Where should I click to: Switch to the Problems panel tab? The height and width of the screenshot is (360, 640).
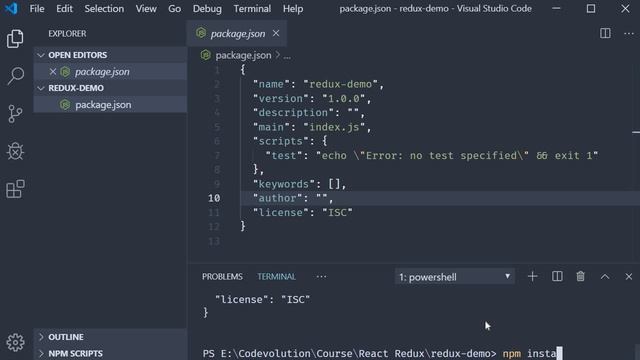pyautogui.click(x=222, y=277)
